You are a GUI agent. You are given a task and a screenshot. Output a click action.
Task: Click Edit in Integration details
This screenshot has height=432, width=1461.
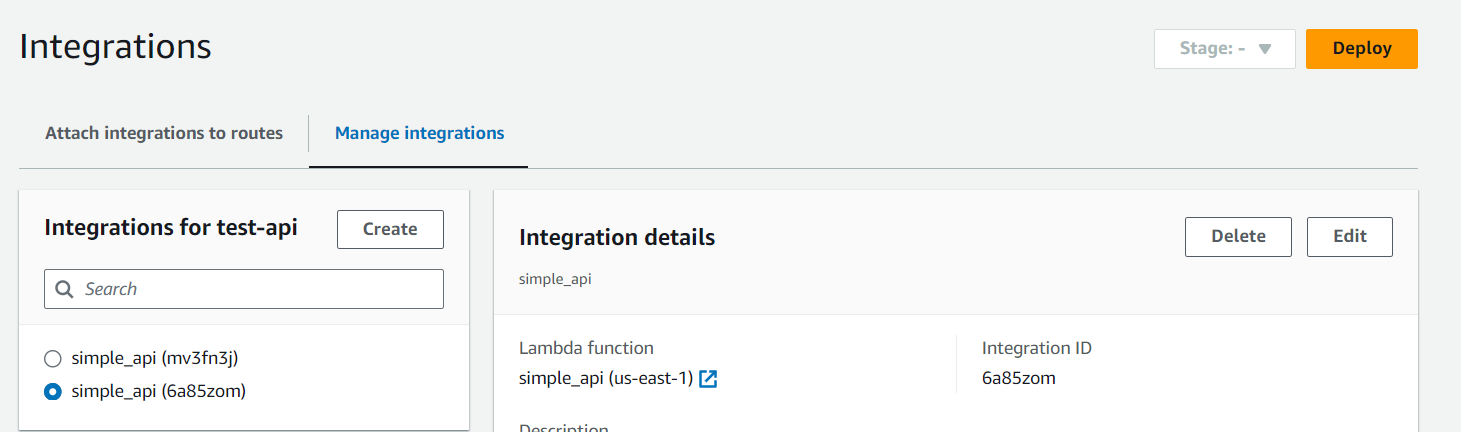(1349, 237)
